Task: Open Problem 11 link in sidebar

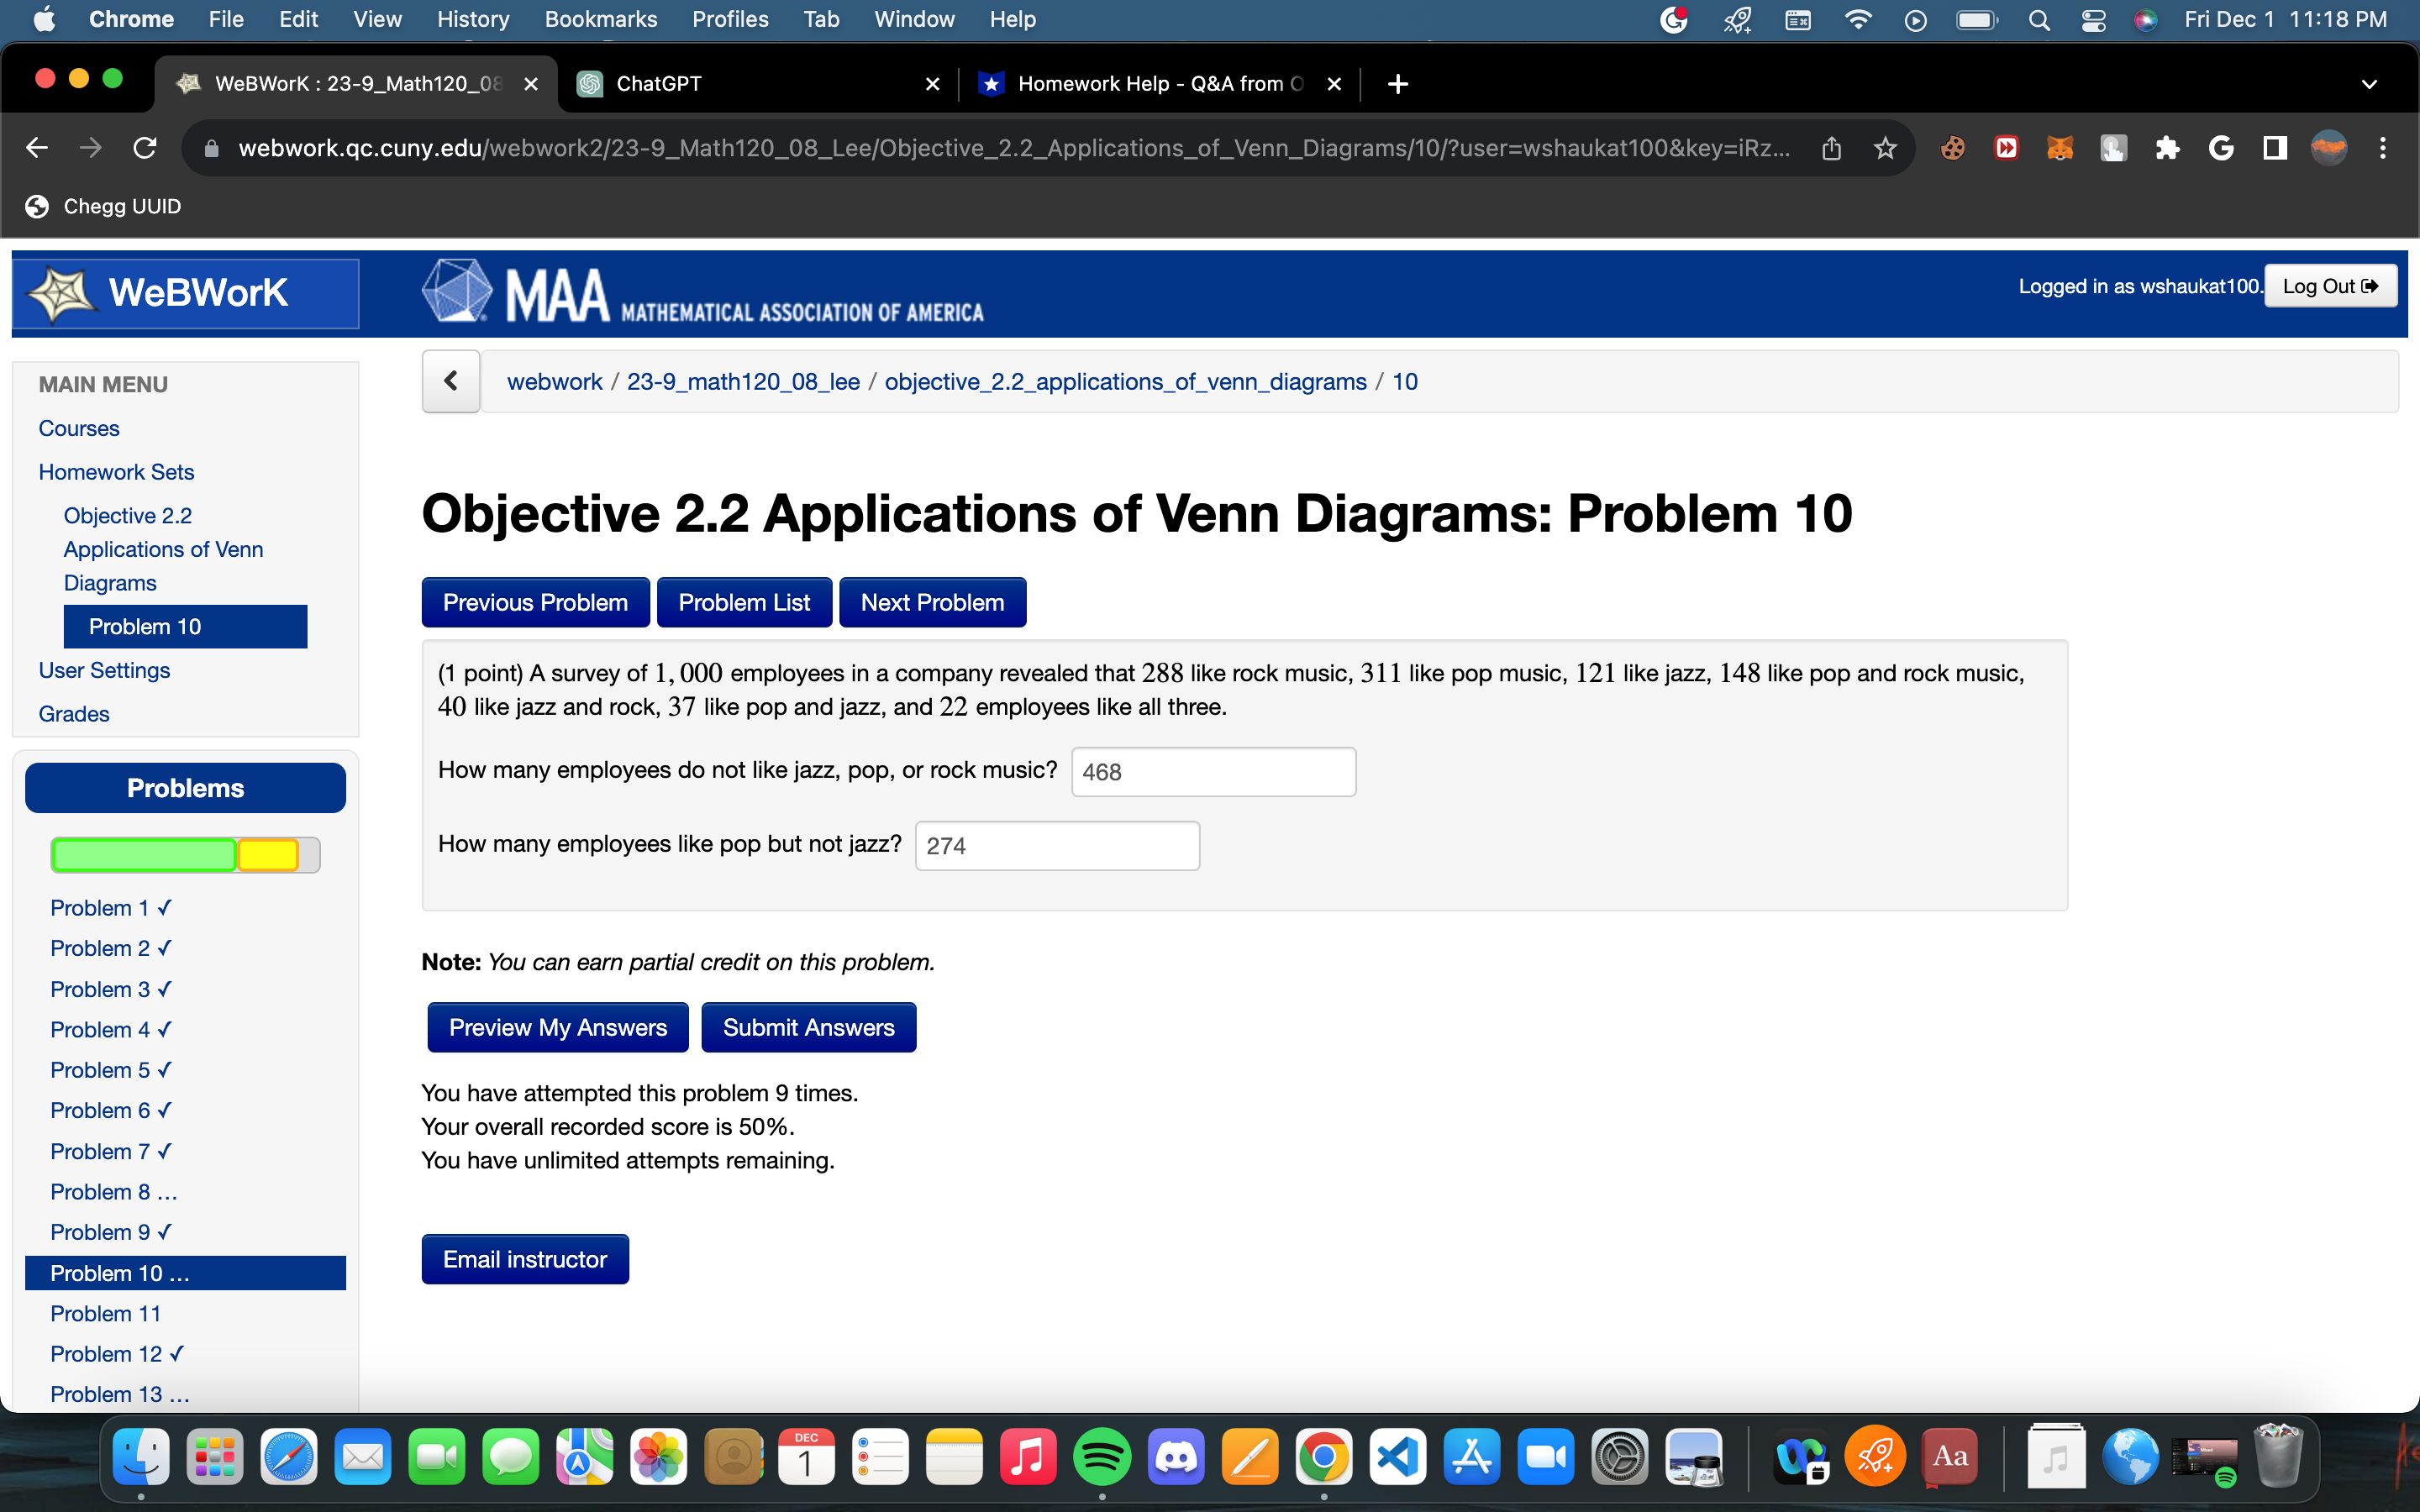Action: [105, 1313]
